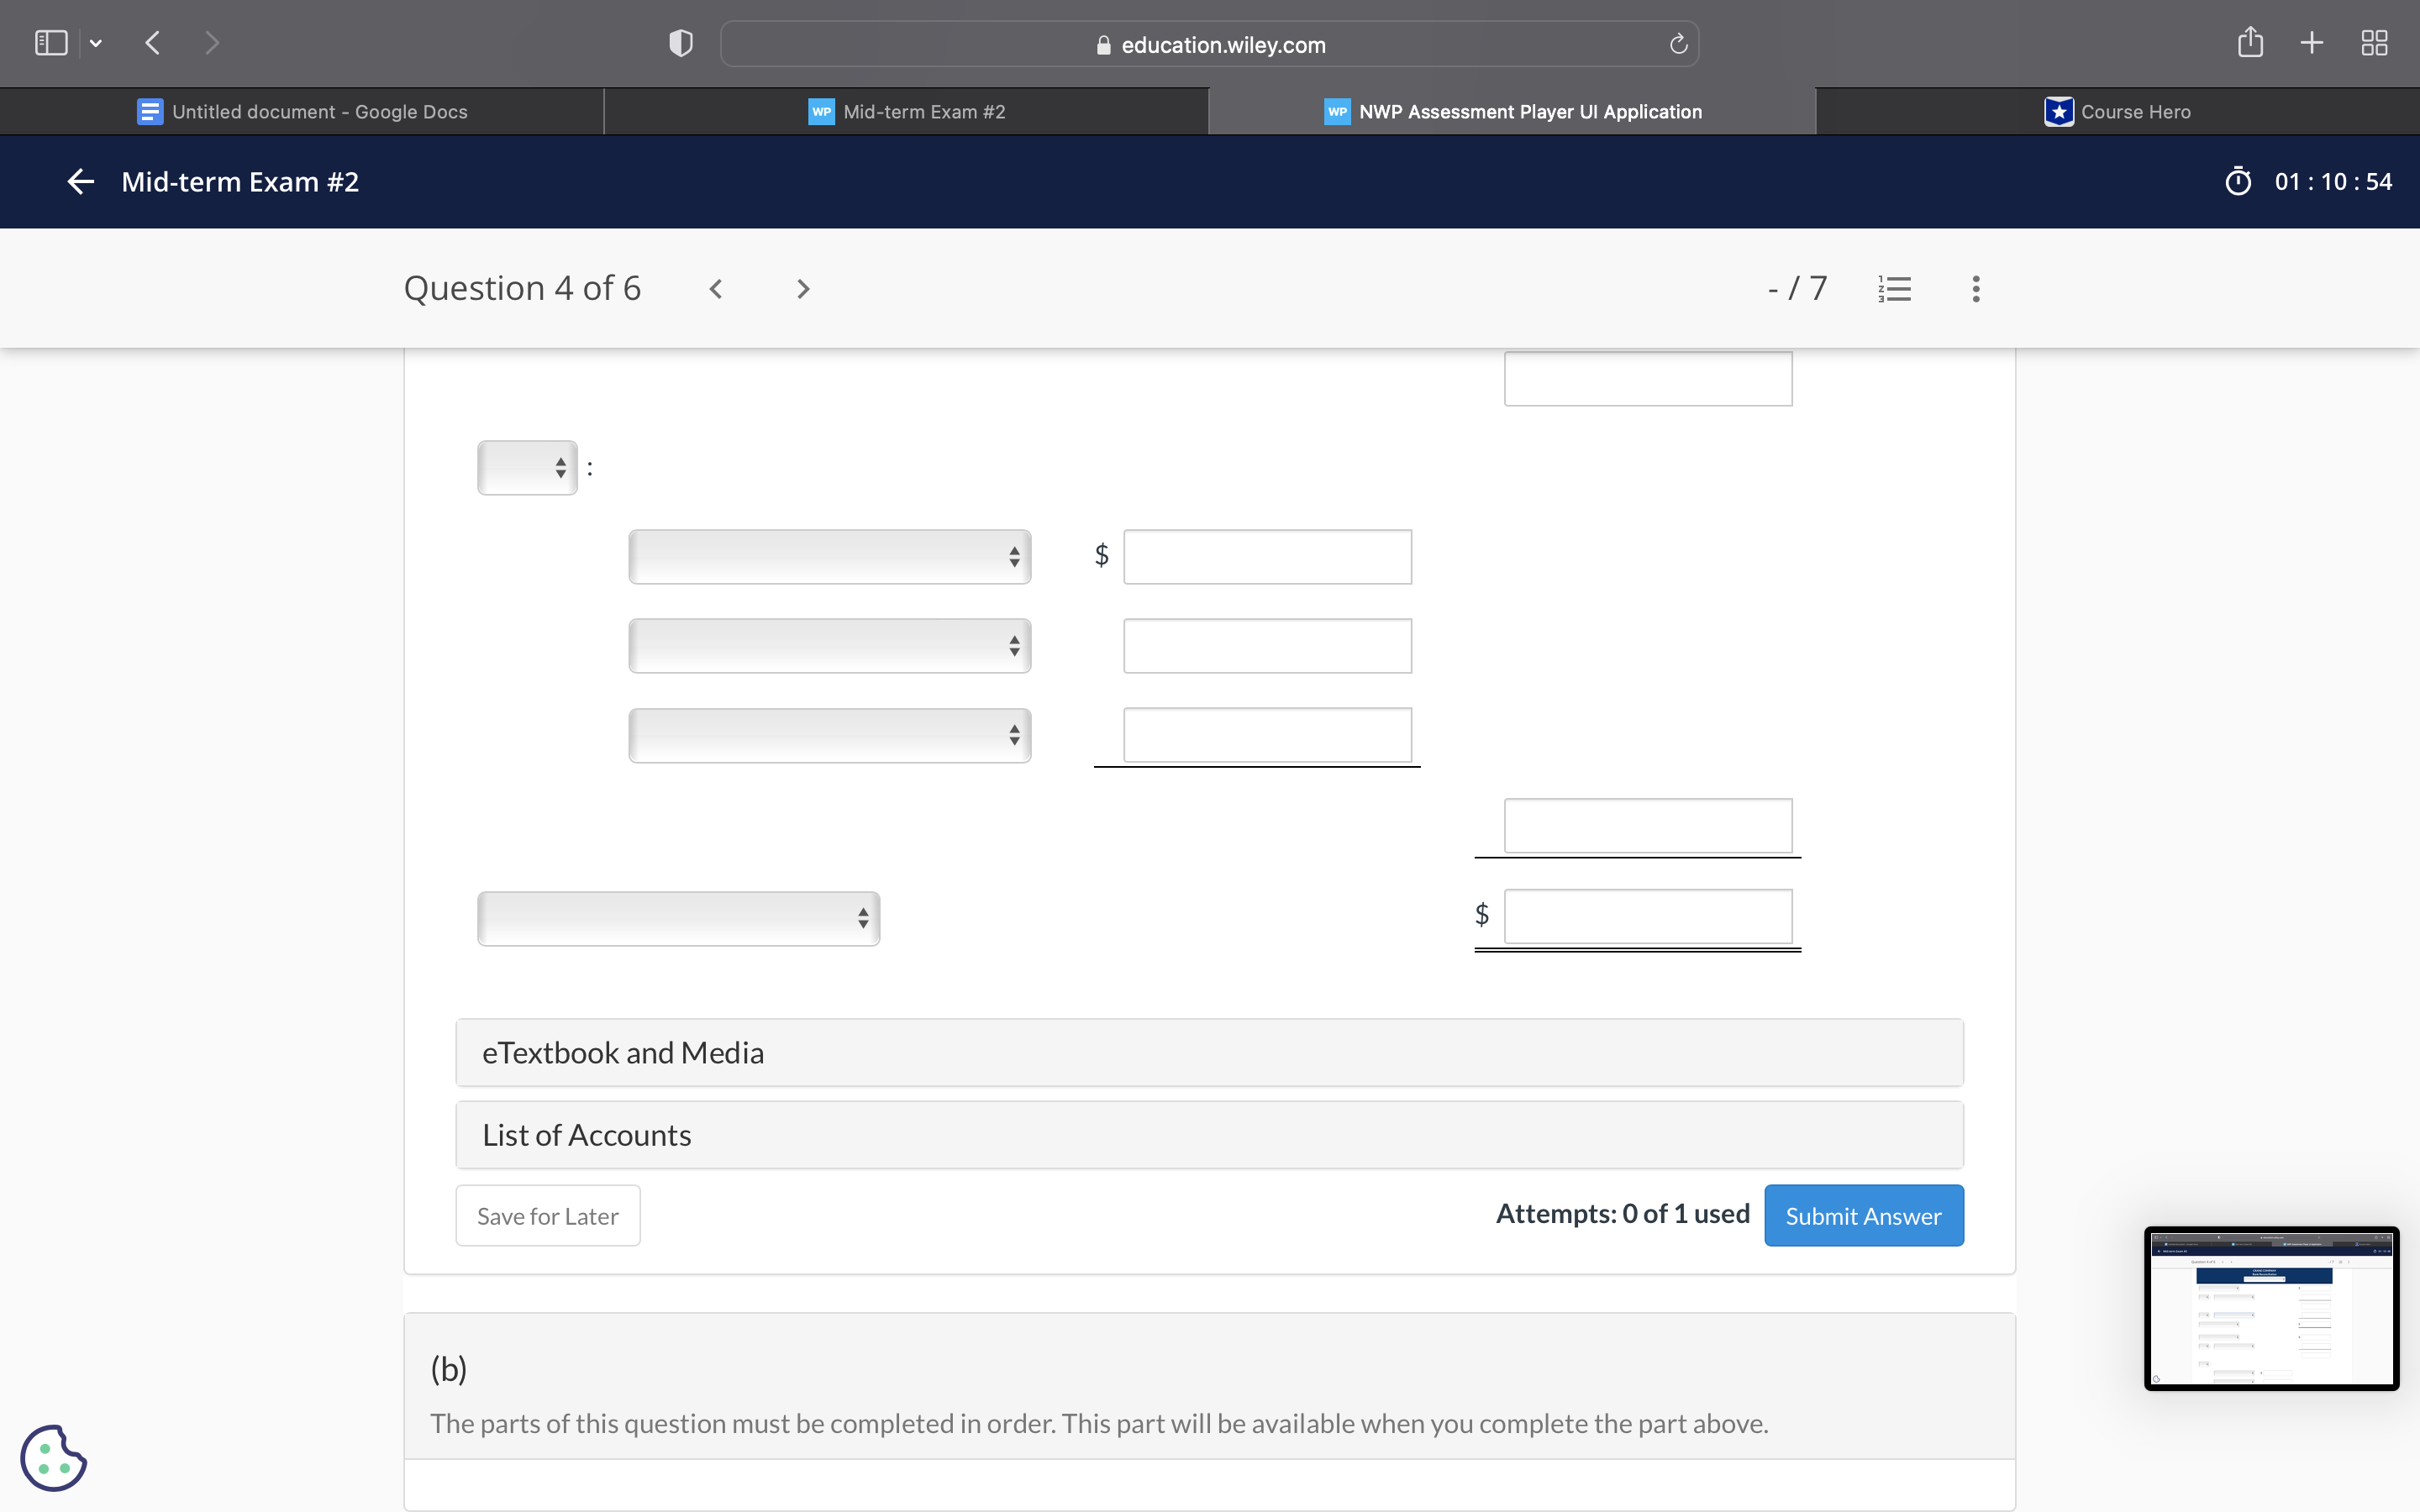Screen dimensions: 2420x1512
Task: Open the small date dropdown beside the colon
Action: pyautogui.click(x=527, y=466)
